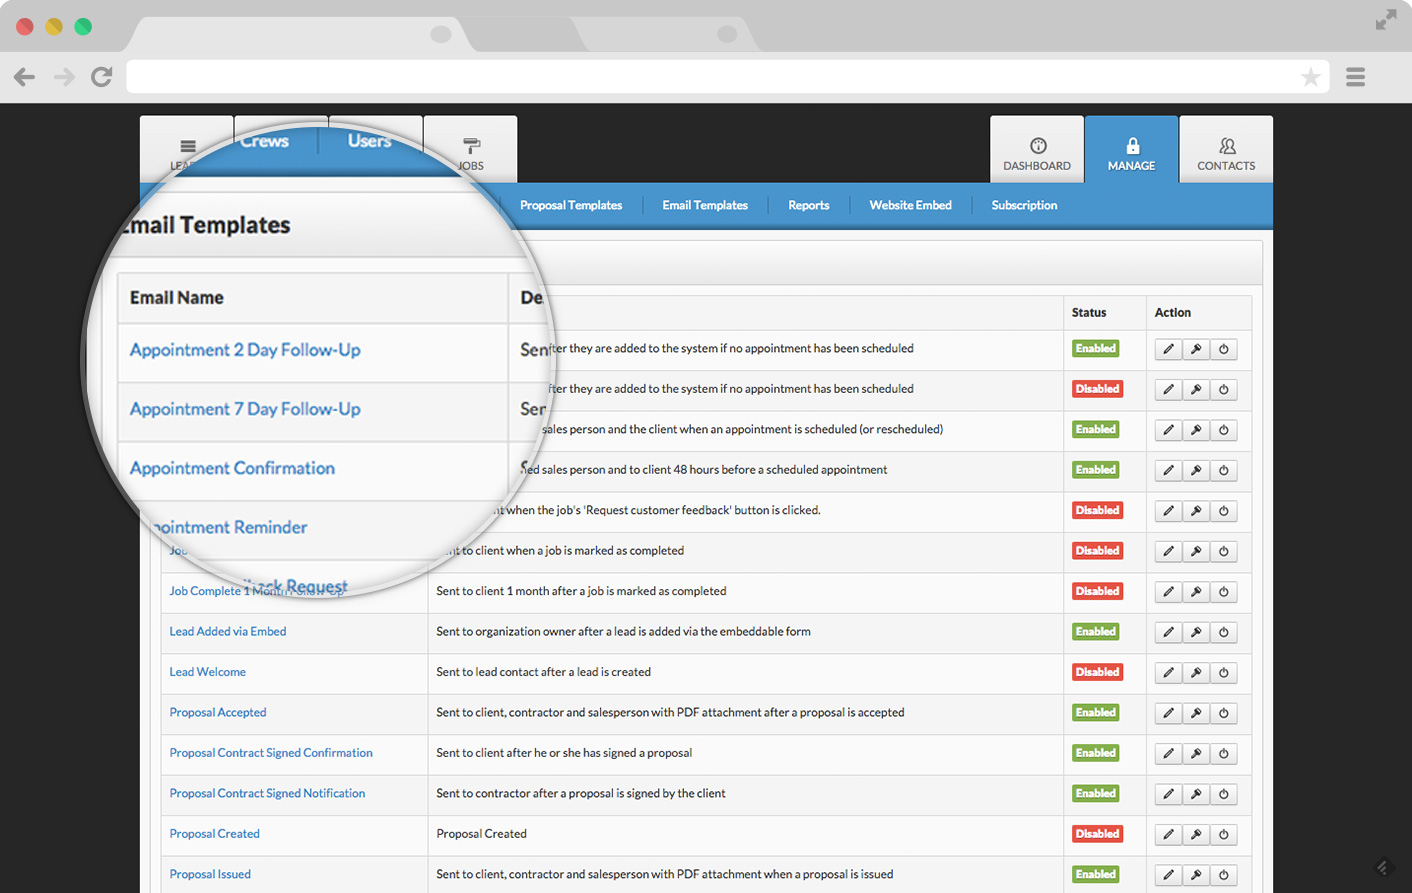Open the Contacts section icon
The height and width of the screenshot is (893, 1412).
click(1226, 146)
